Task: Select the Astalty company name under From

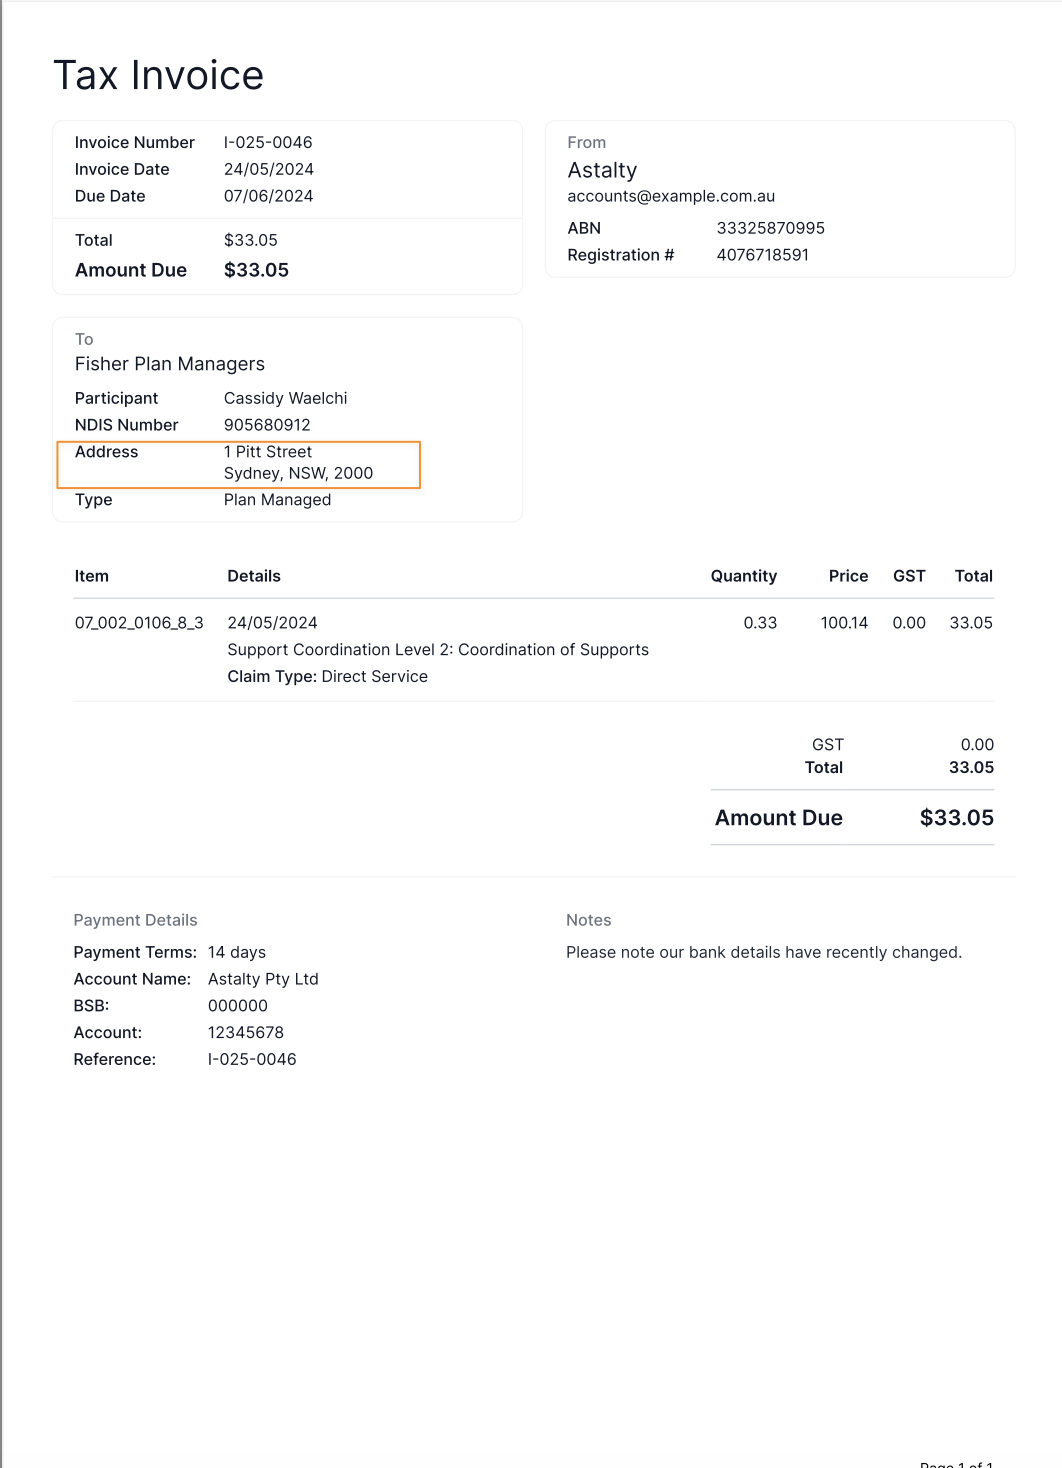Action: (x=602, y=171)
